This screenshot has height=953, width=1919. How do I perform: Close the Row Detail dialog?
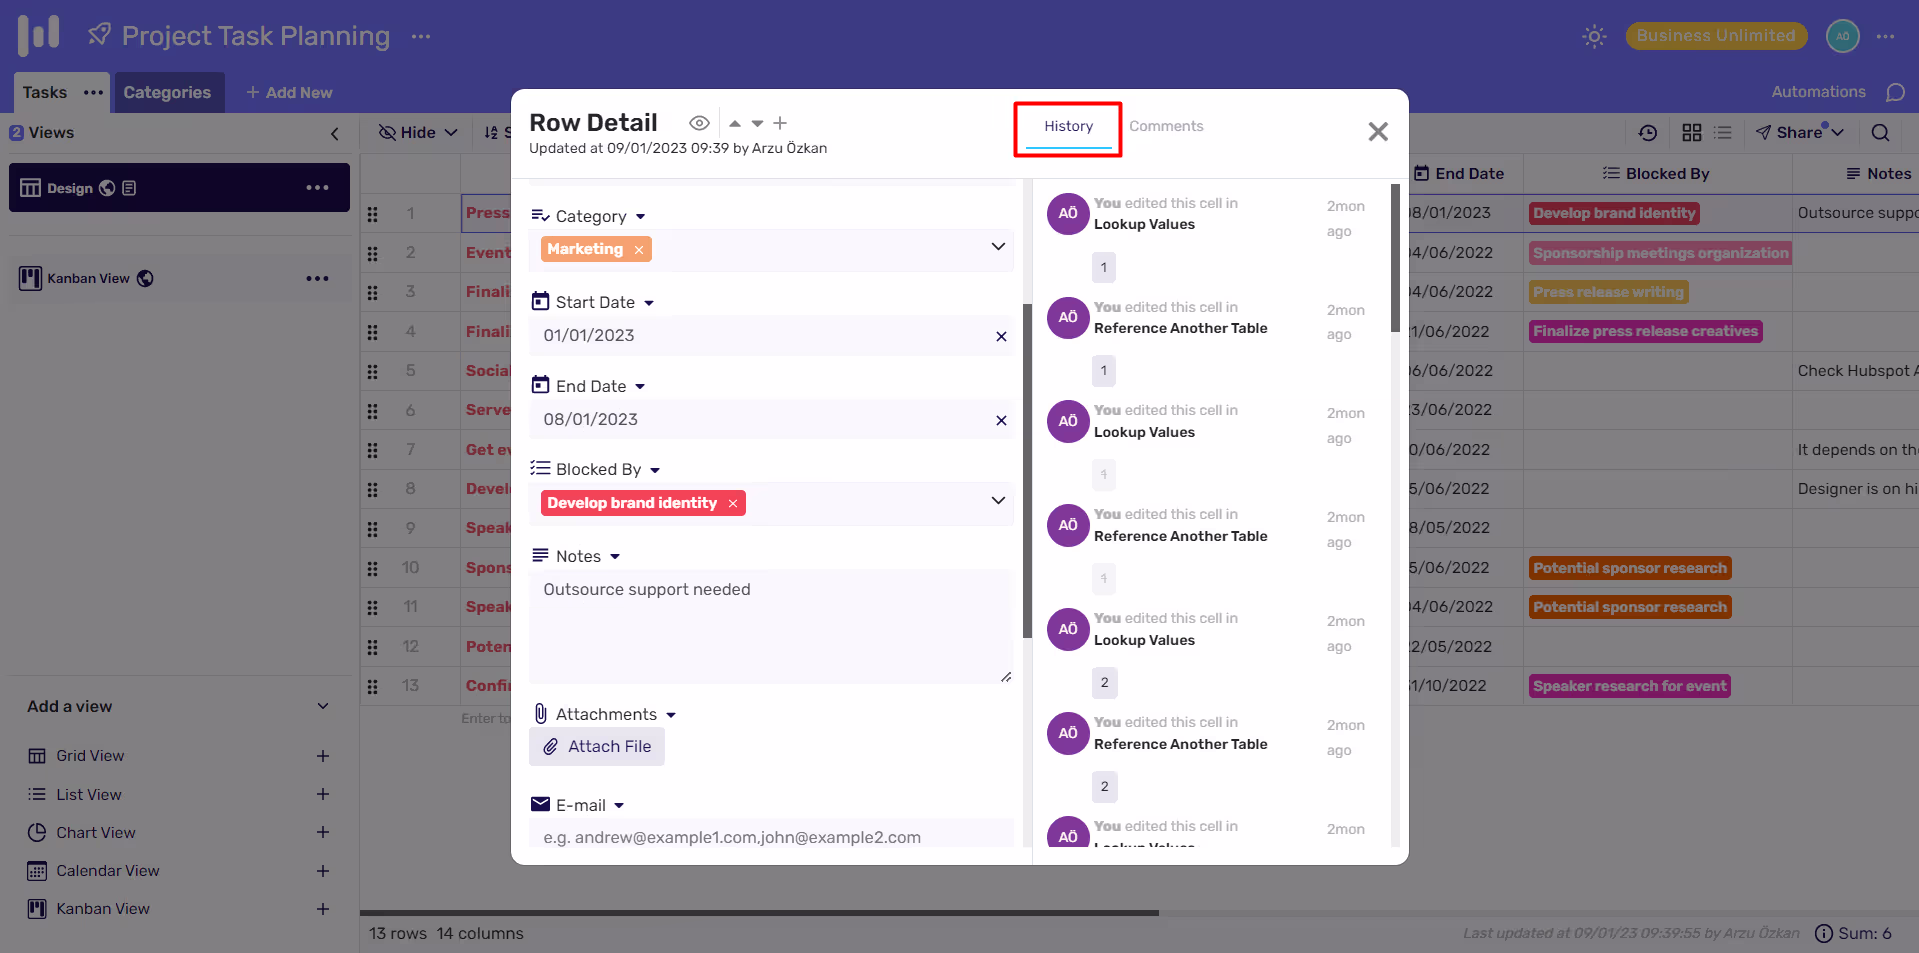click(x=1378, y=131)
